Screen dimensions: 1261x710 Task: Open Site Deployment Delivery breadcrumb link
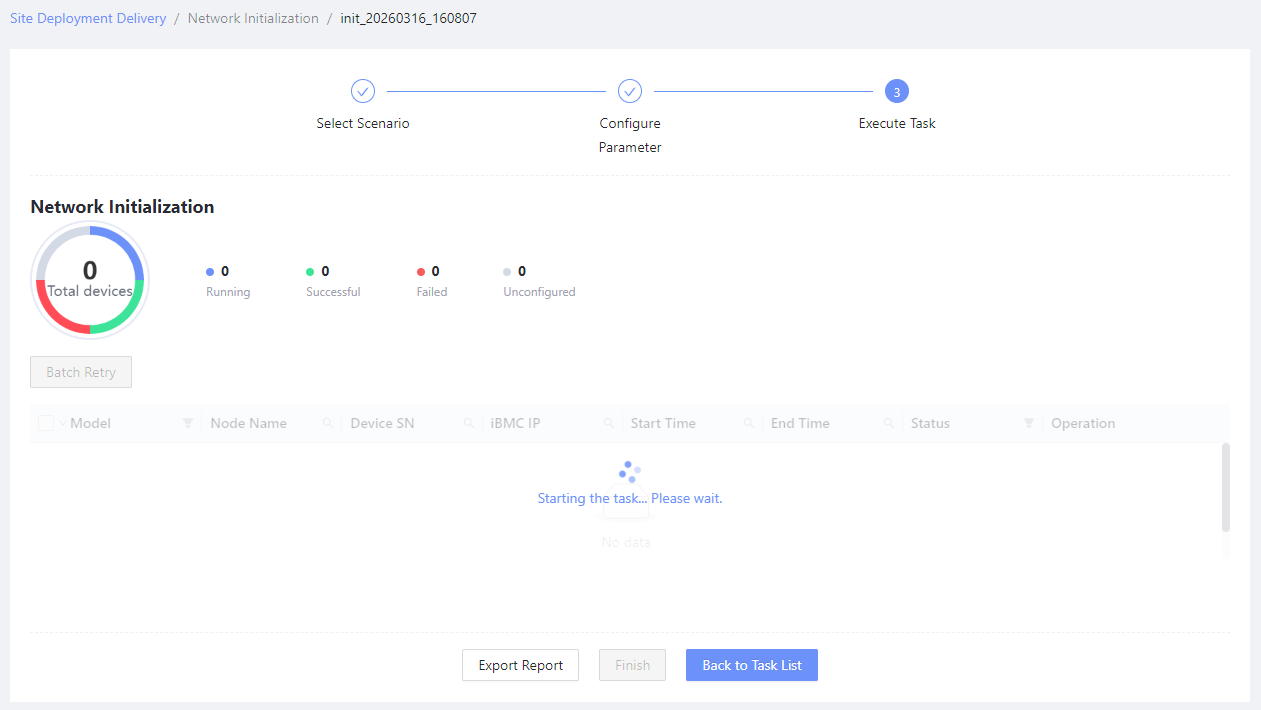[x=88, y=18]
